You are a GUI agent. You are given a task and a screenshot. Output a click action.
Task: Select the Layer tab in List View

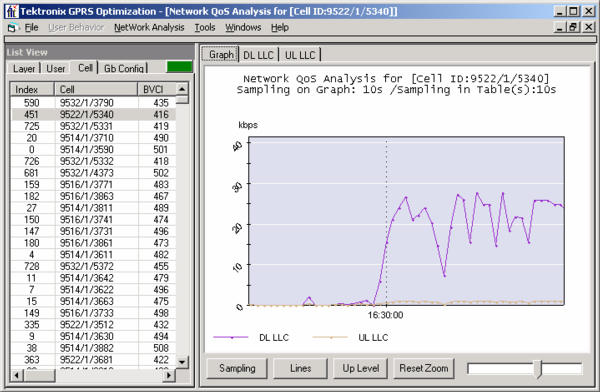point(24,69)
